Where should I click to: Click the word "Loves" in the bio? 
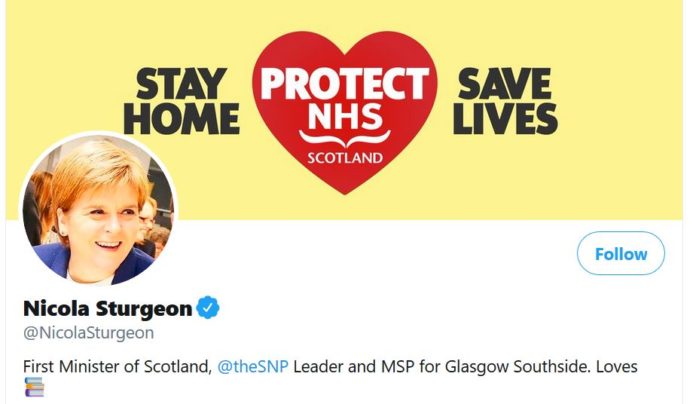(617, 367)
